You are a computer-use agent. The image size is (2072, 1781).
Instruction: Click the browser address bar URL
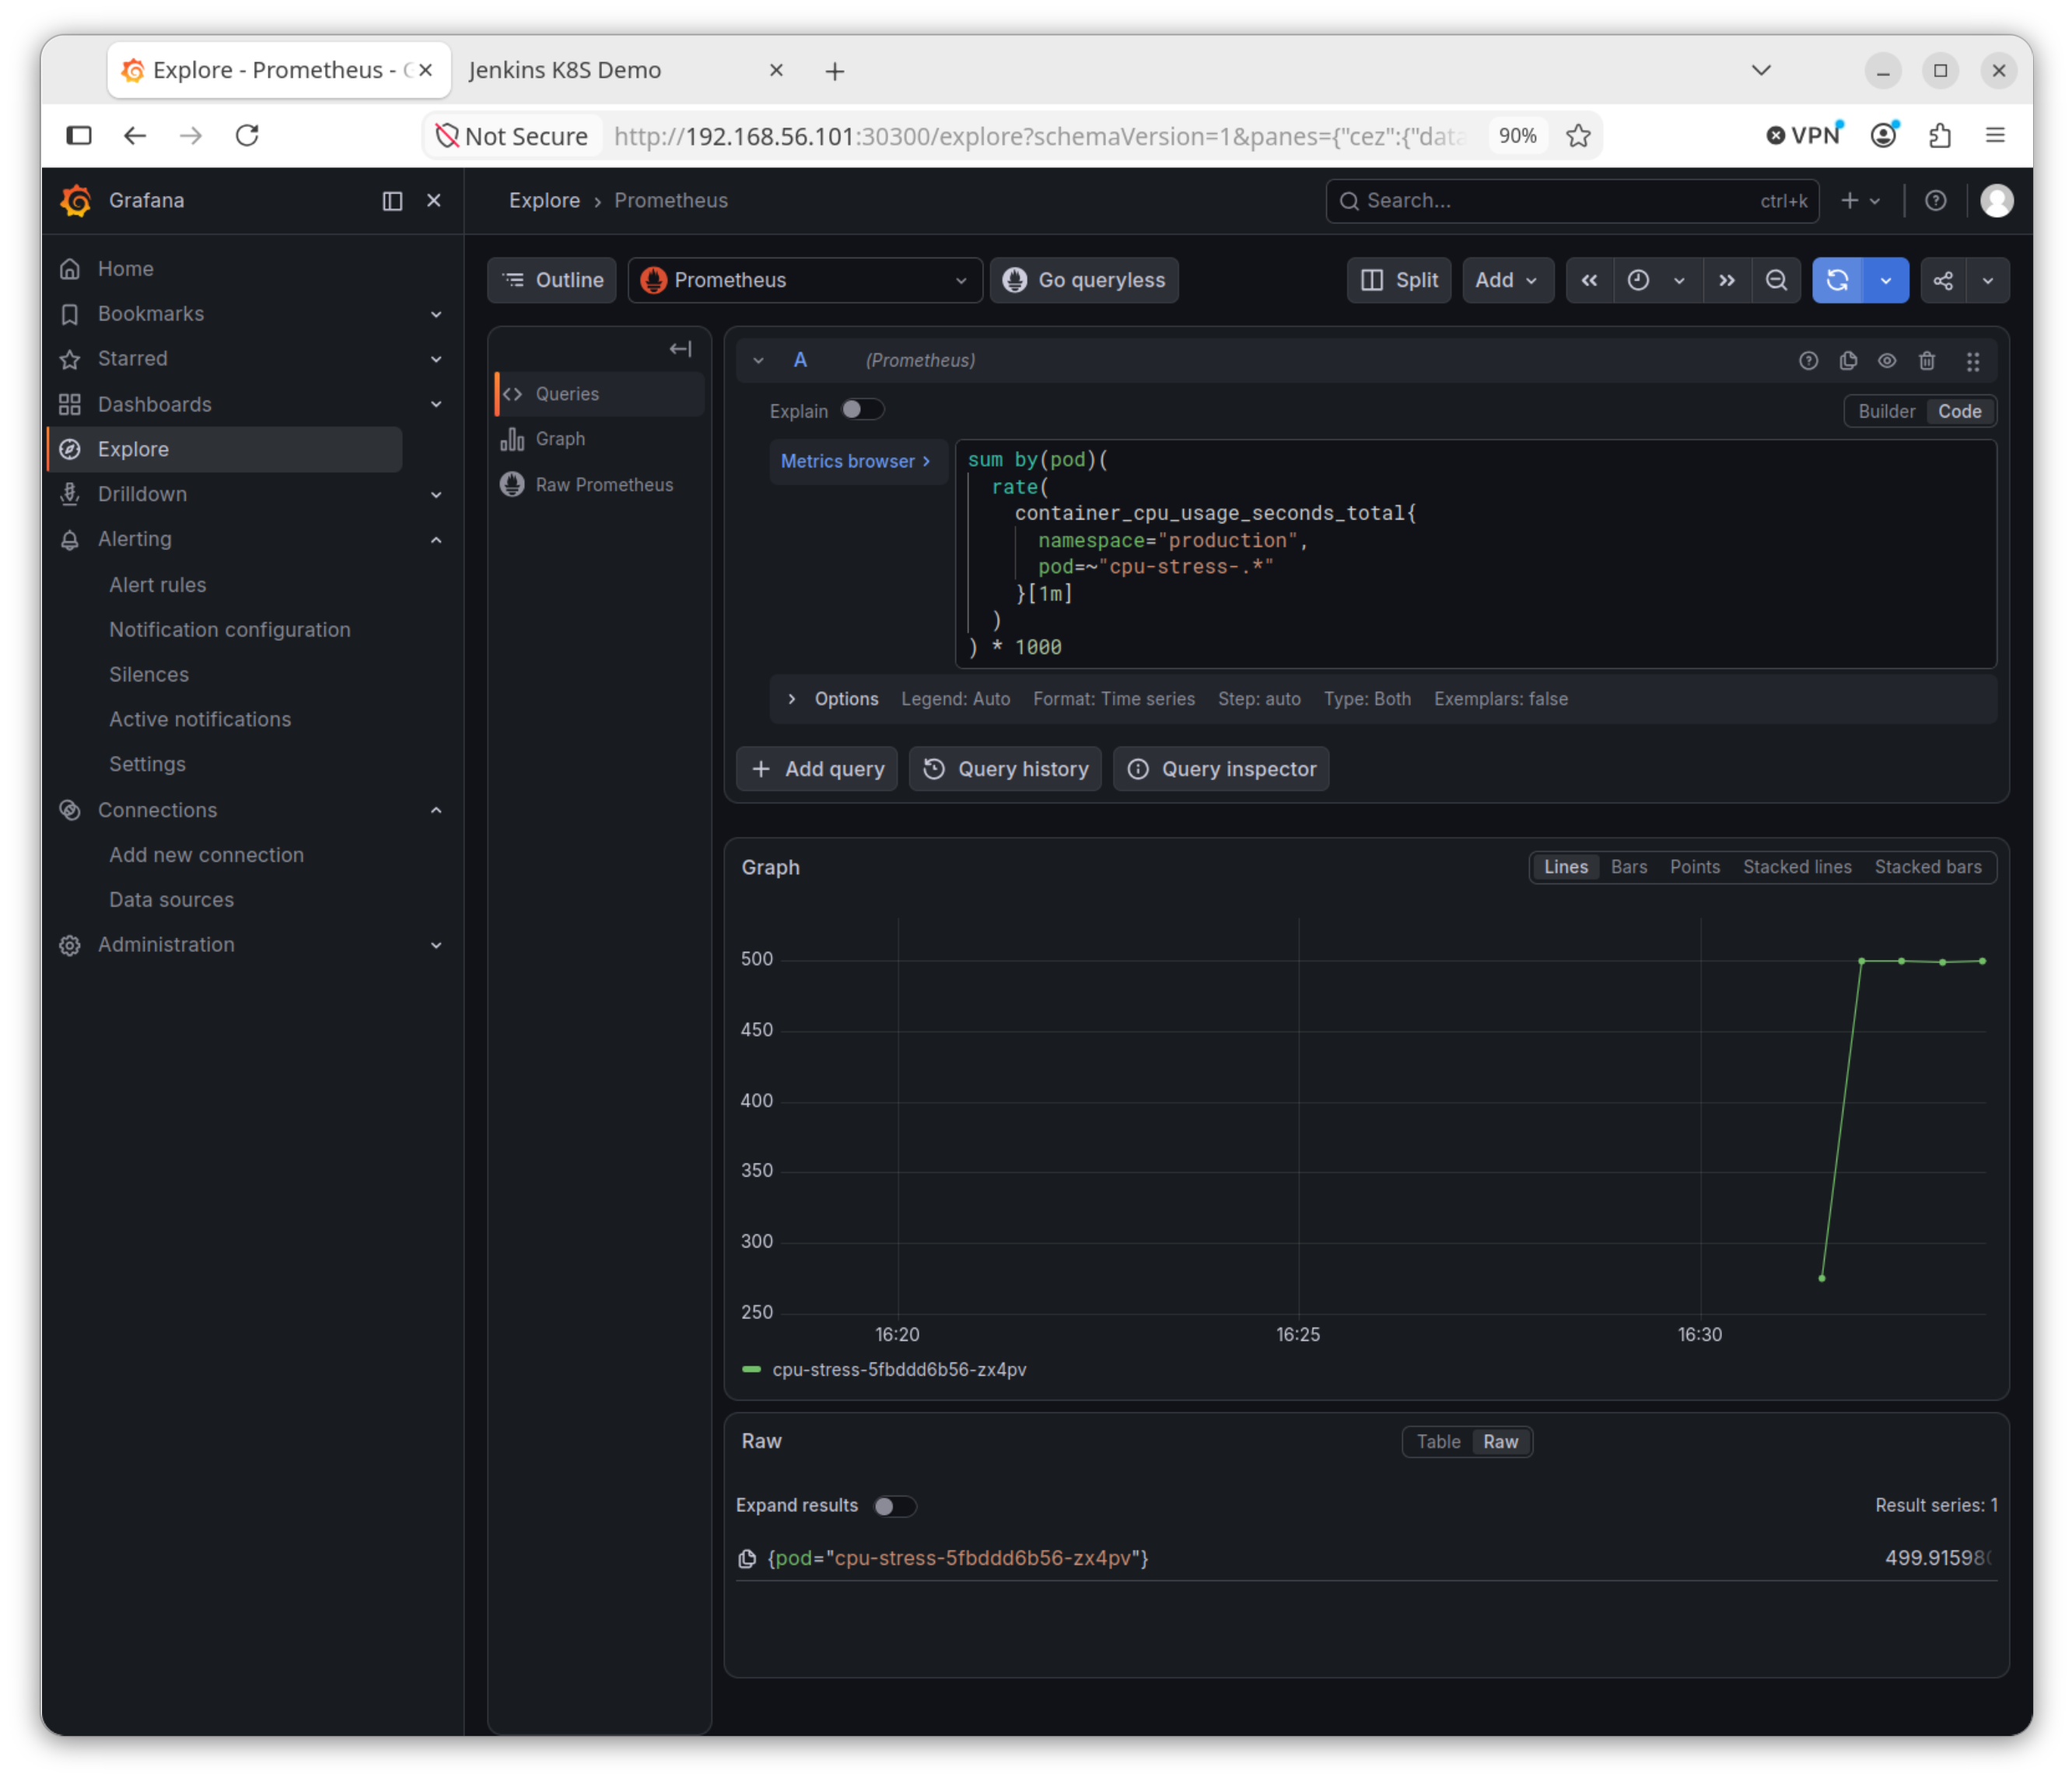tap(1040, 136)
